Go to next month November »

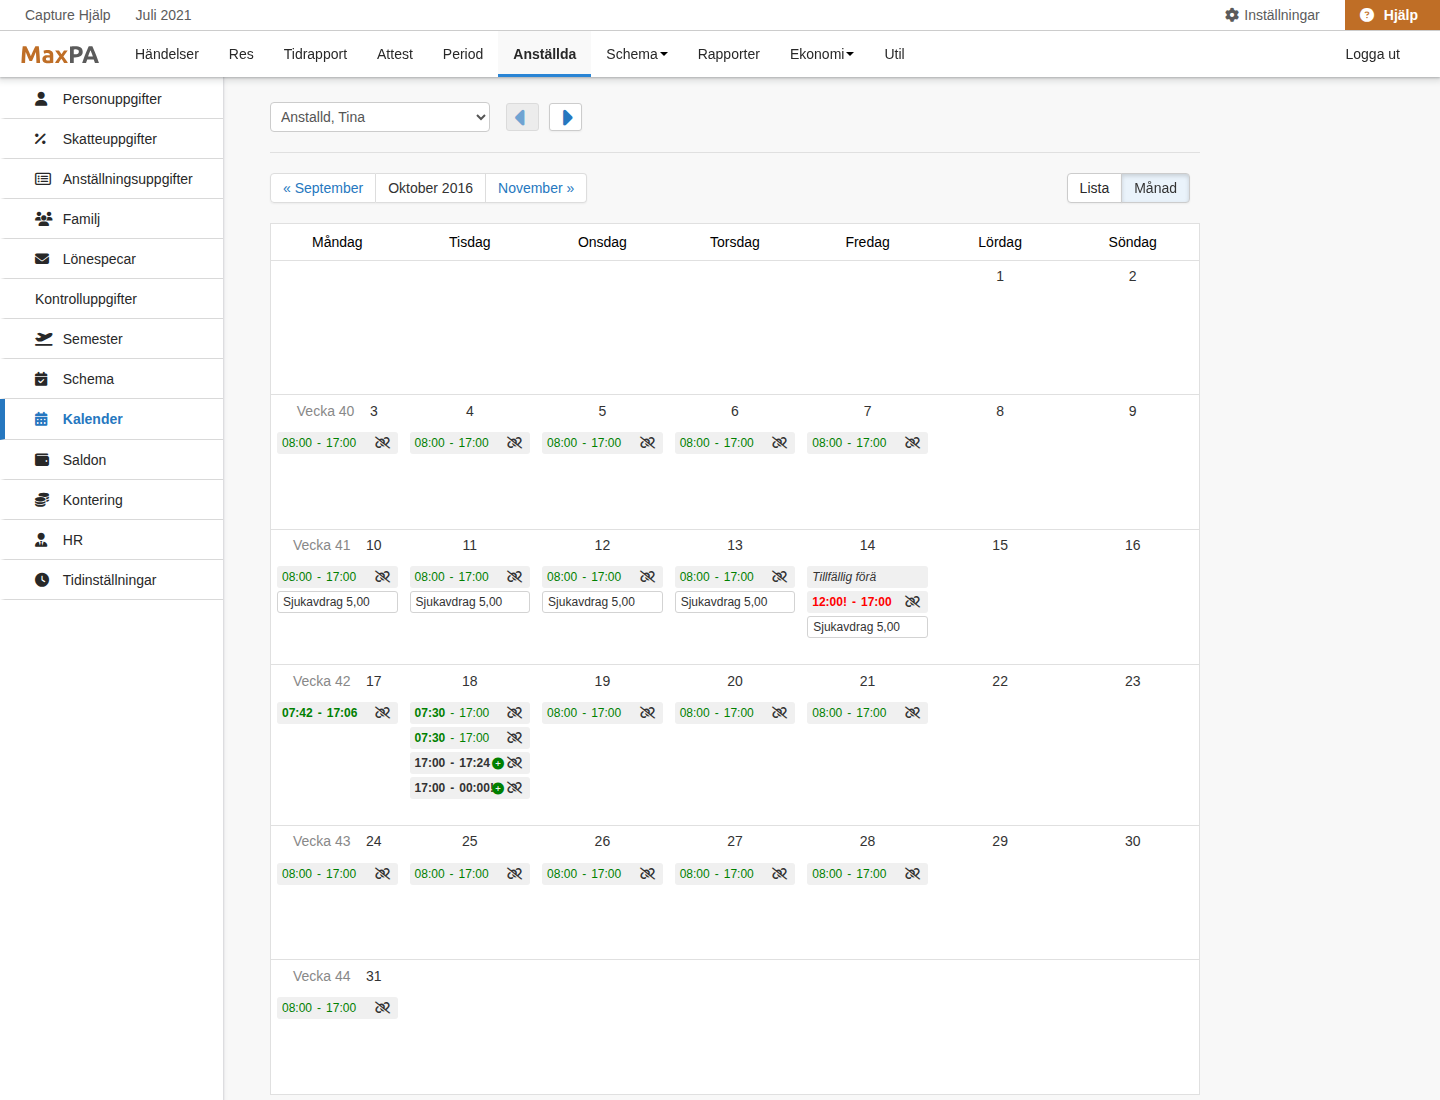[536, 188]
